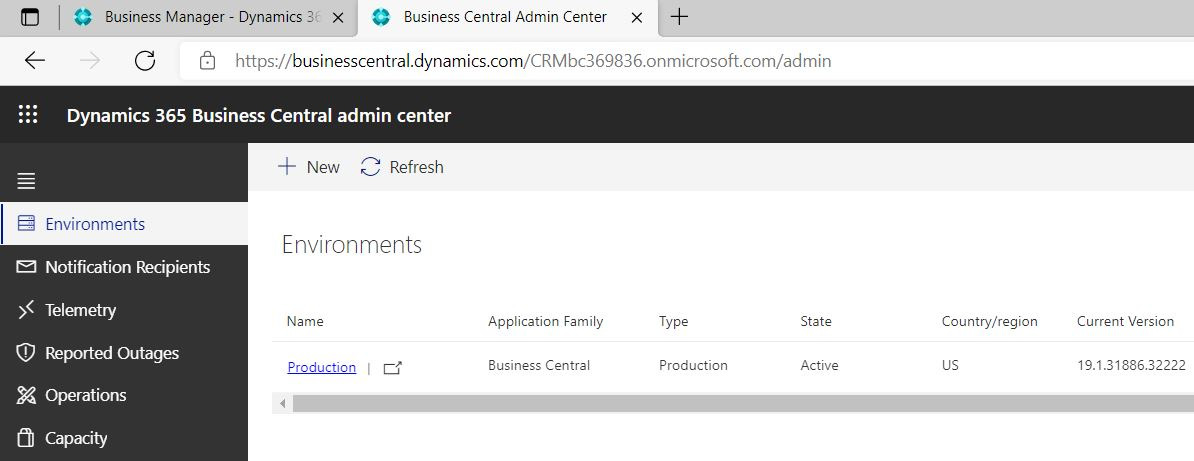
Task: Close the Business Manager browser tab
Action: pyautogui.click(x=338, y=18)
